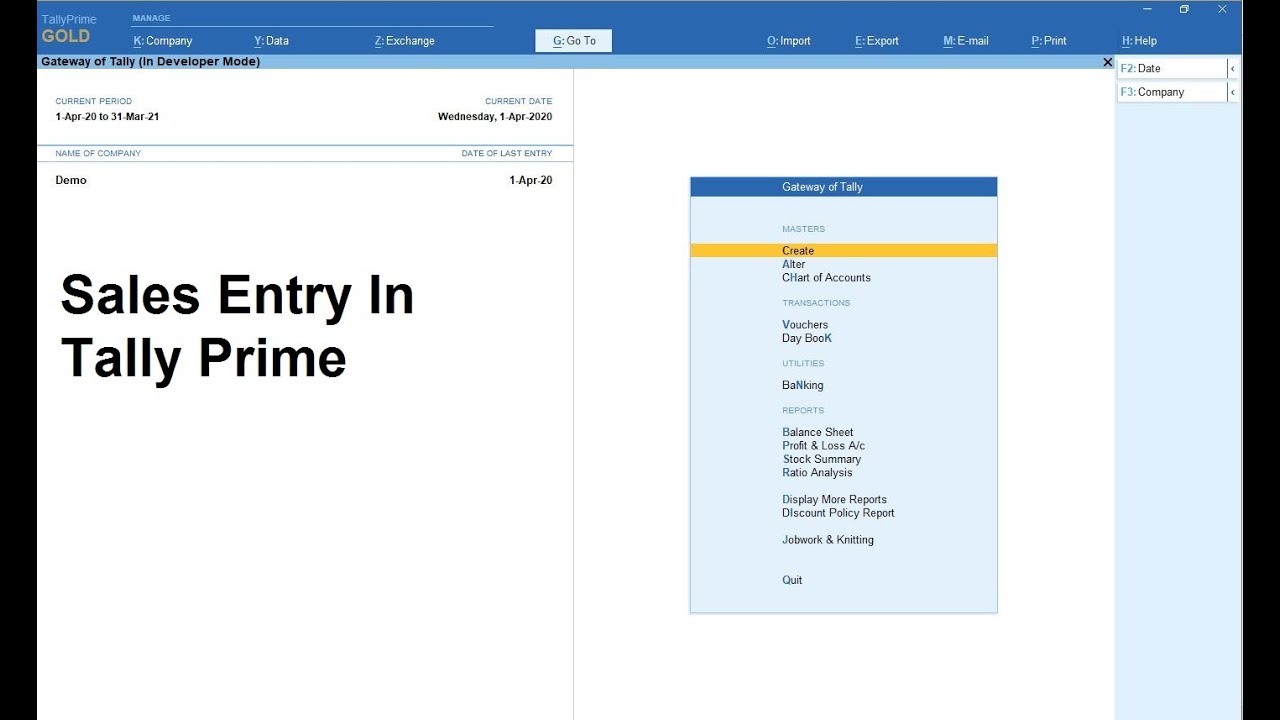The image size is (1280, 720).
Task: Restore down the TallyPrime window
Action: (x=1184, y=9)
